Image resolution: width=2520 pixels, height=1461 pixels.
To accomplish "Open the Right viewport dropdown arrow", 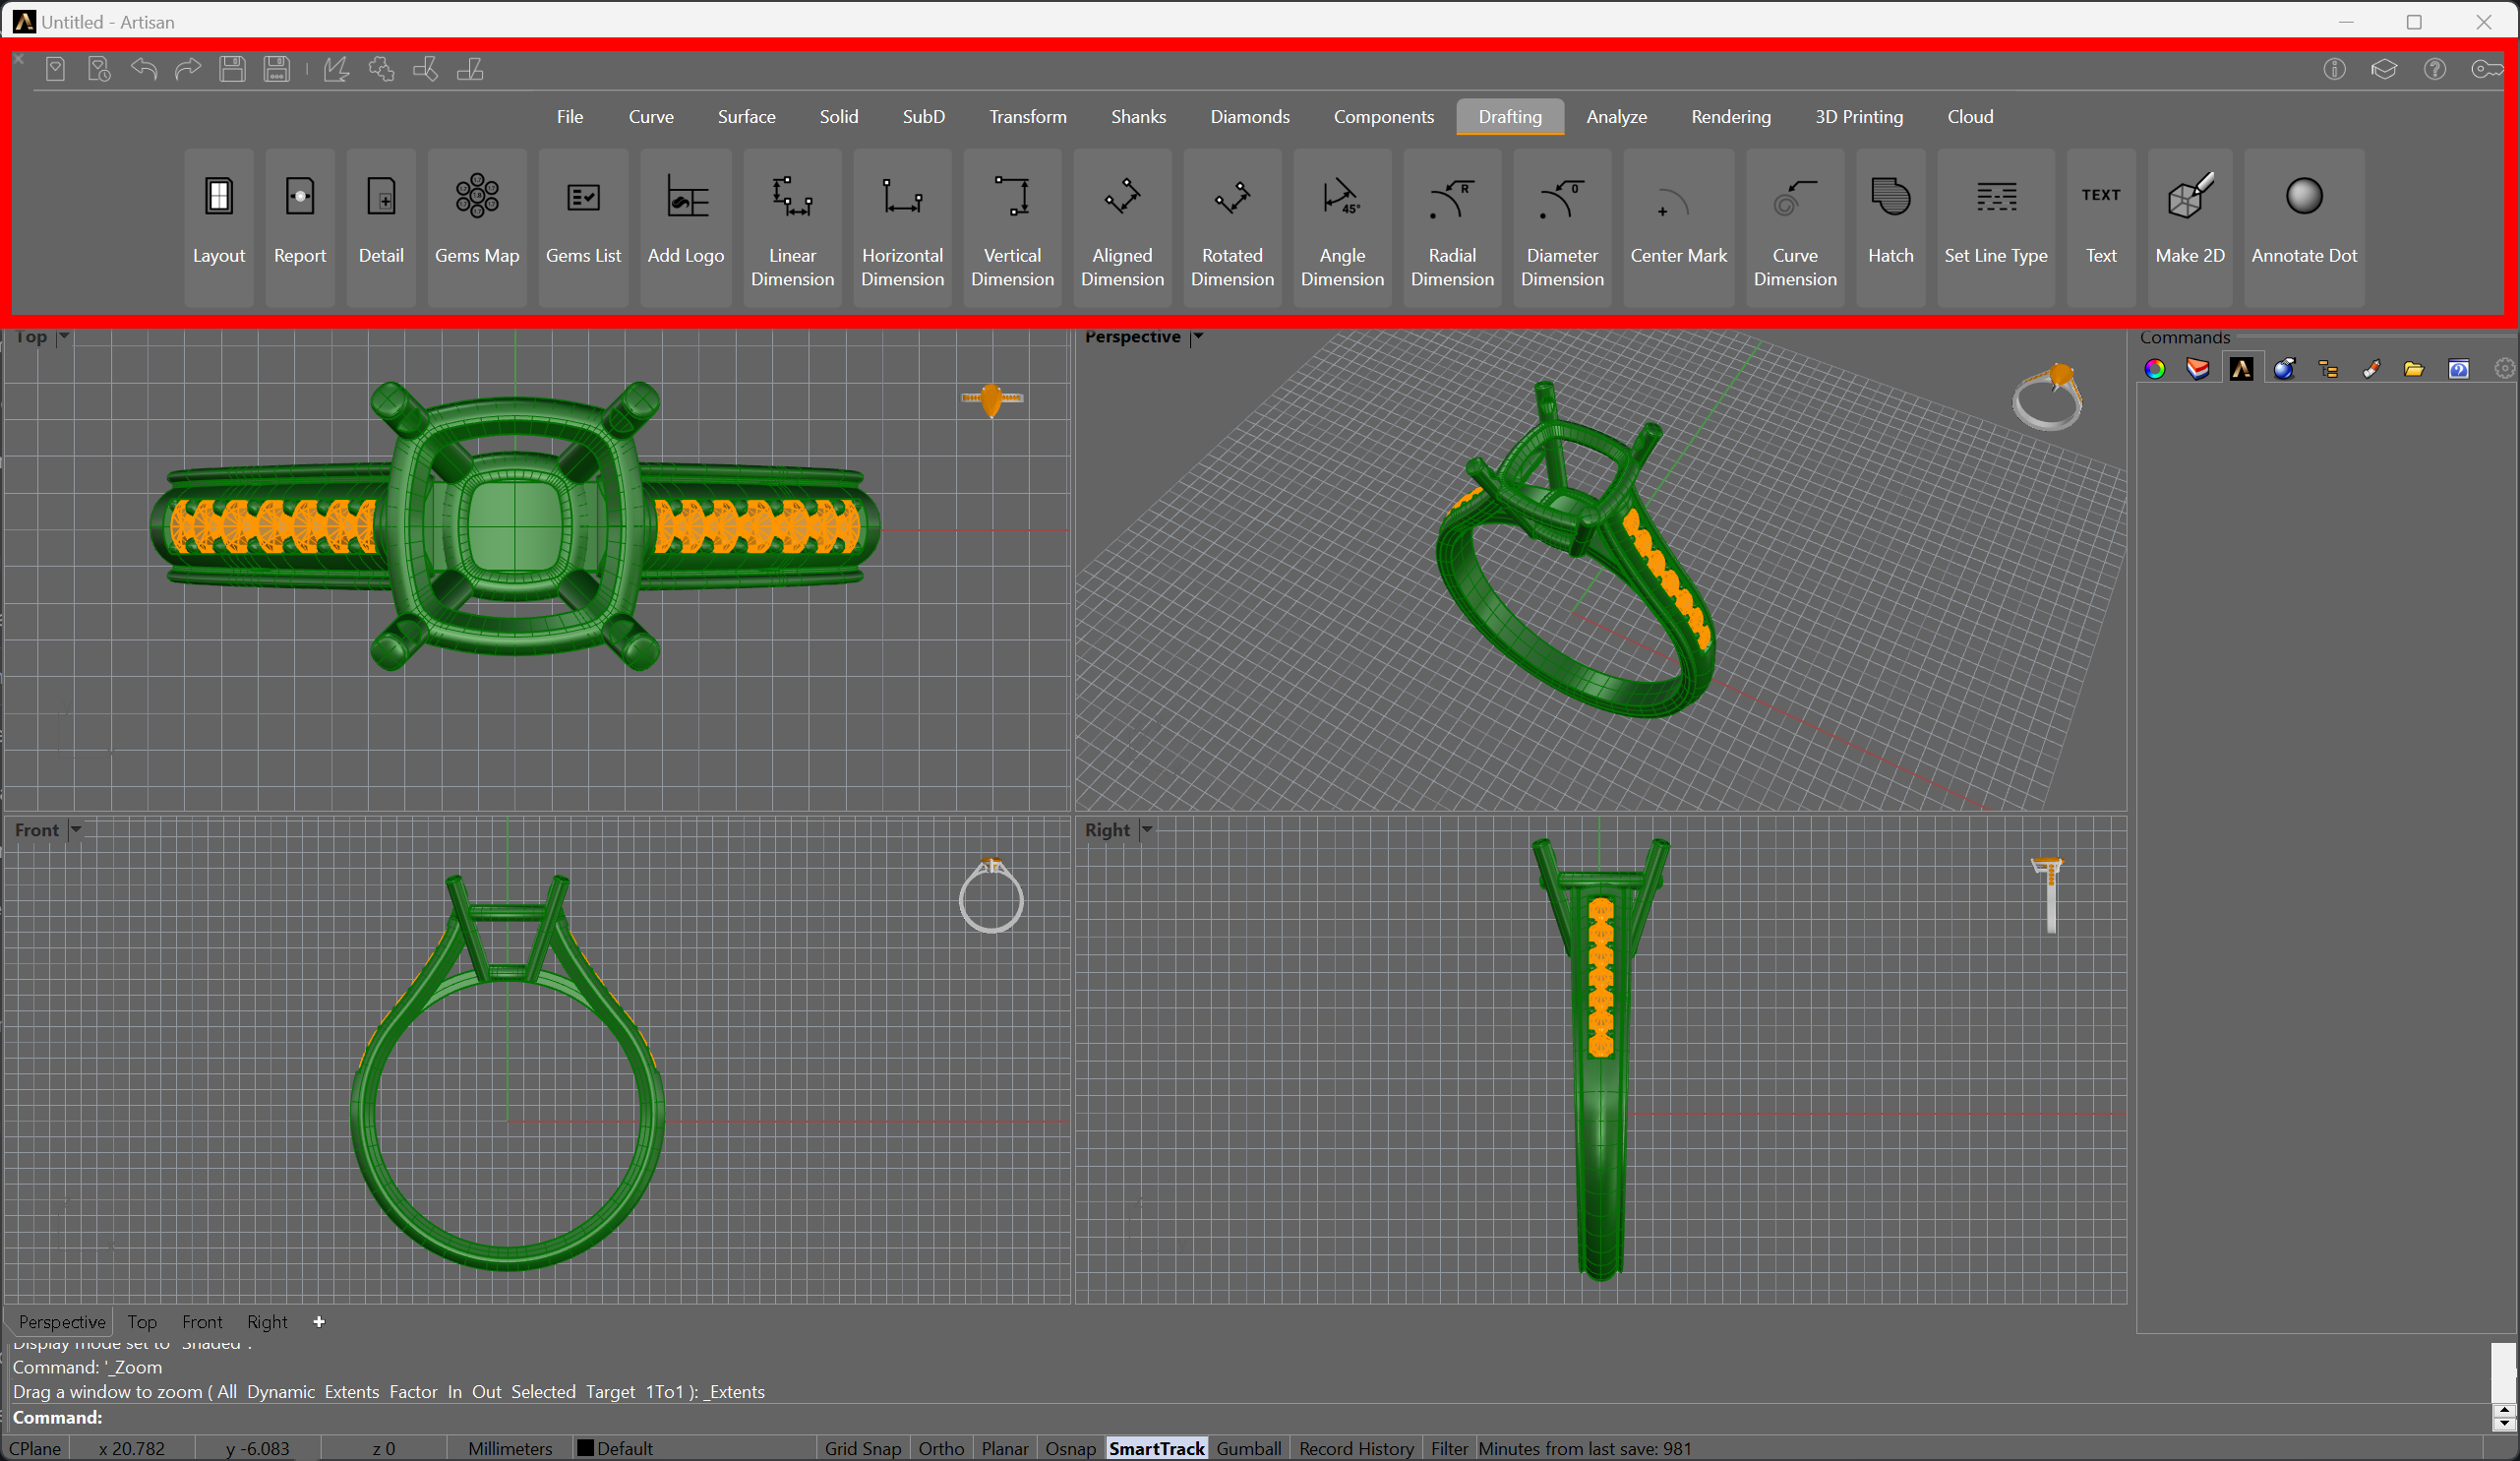I will coord(1147,829).
